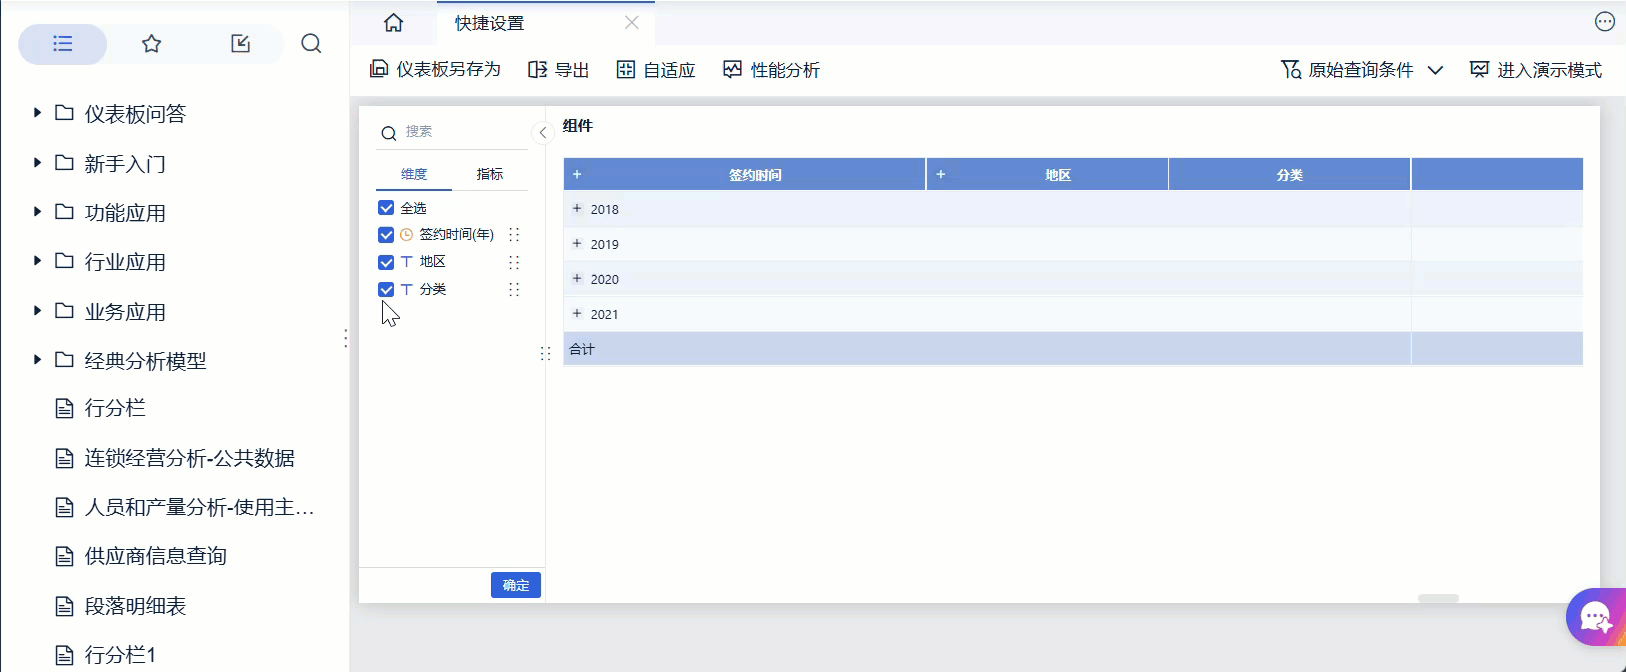Image resolution: width=1626 pixels, height=672 pixels.
Task: Click in the field 搜索 box
Action: [x=453, y=132]
